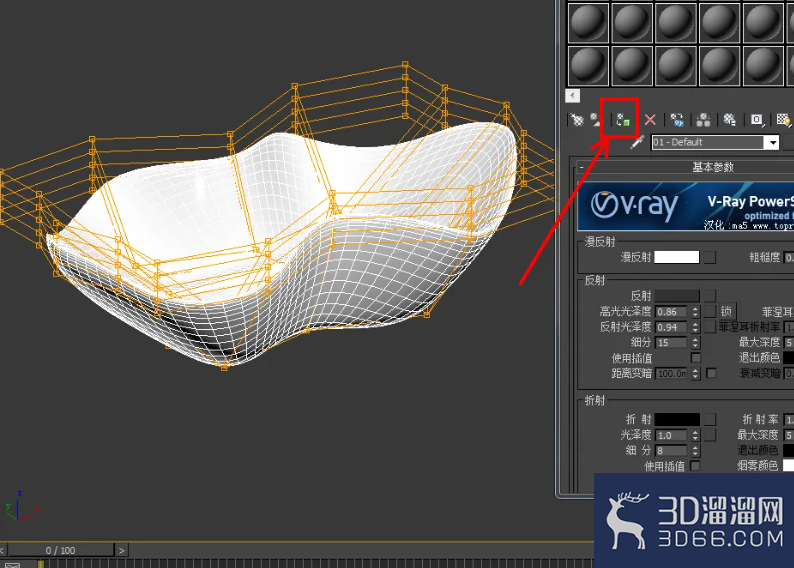Click the Get Material icon
Image resolution: width=794 pixels, height=568 pixels.
click(577, 120)
